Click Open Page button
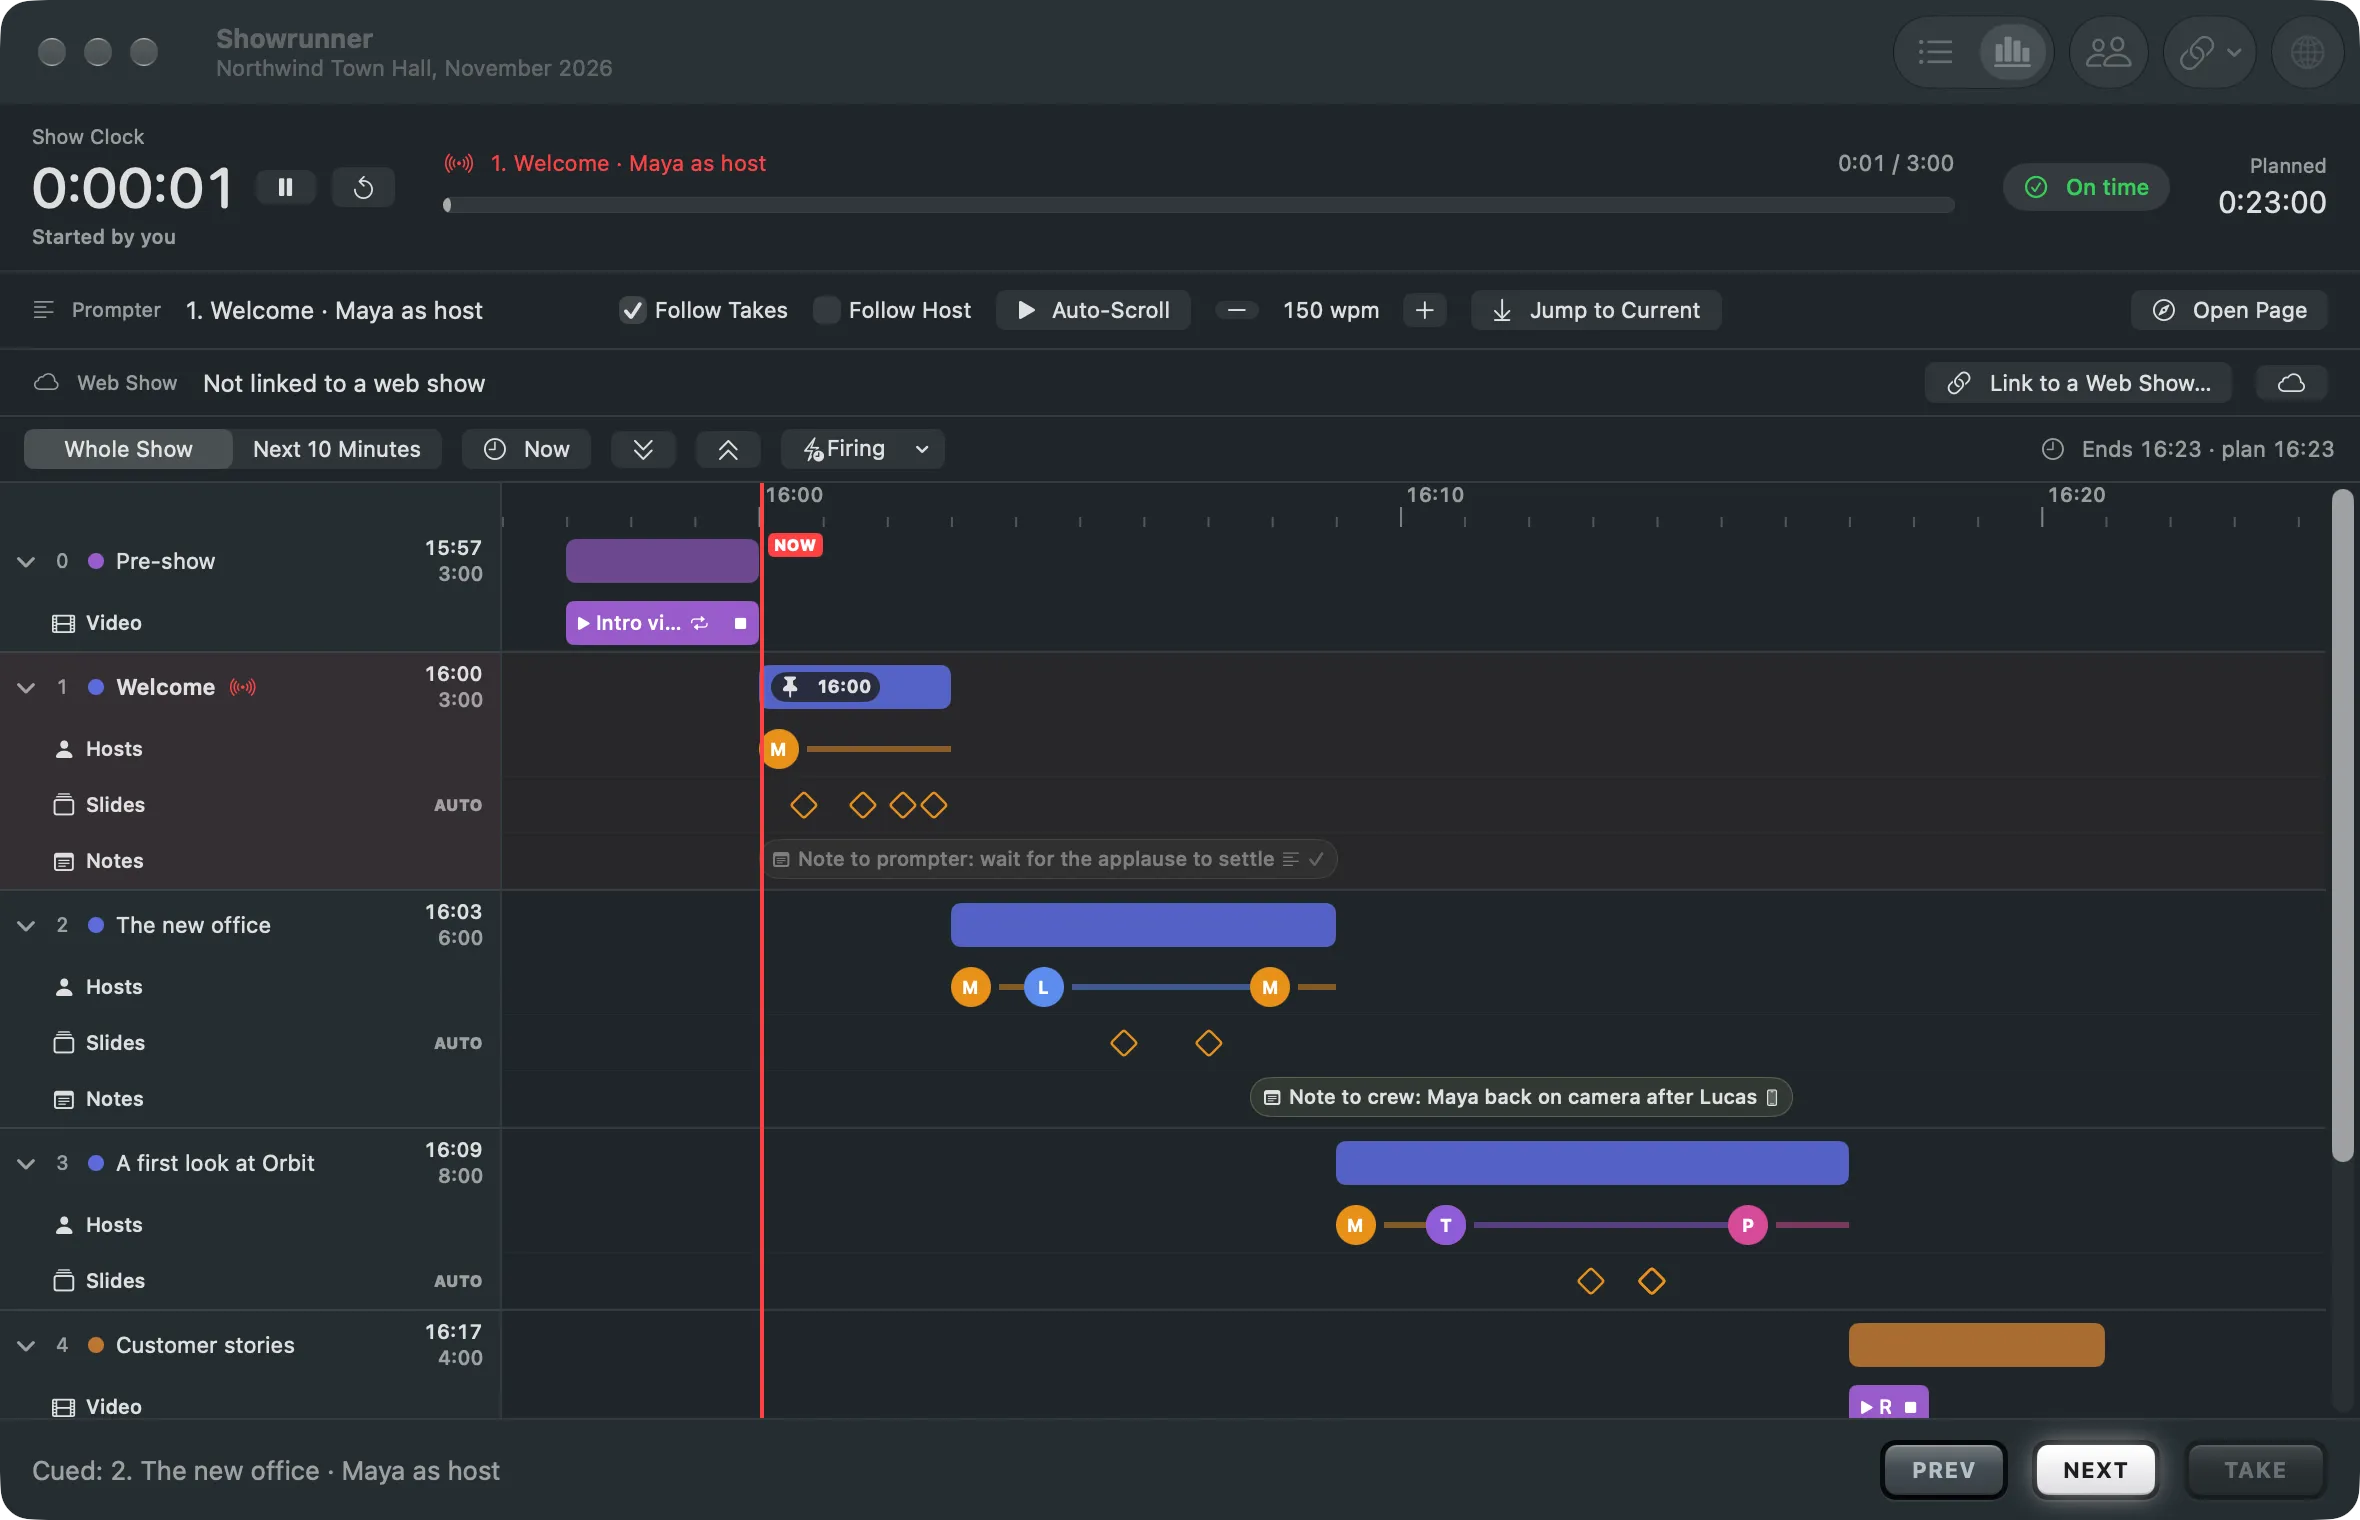The width and height of the screenshot is (2360, 1520). click(x=2229, y=310)
